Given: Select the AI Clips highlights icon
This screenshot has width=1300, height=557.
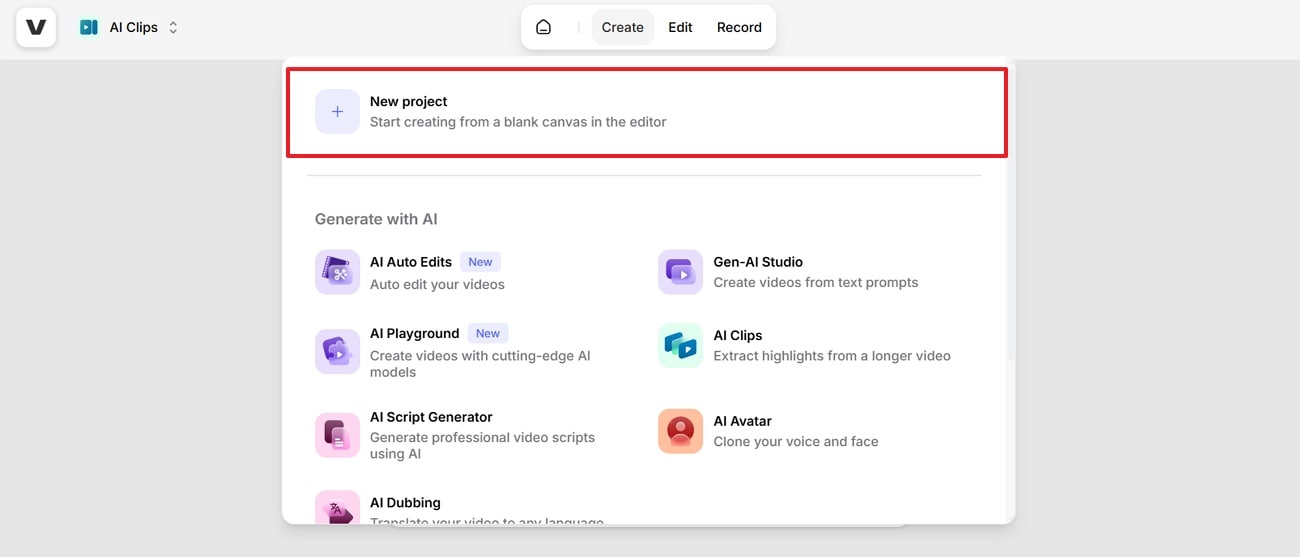Looking at the screenshot, I should [680, 345].
